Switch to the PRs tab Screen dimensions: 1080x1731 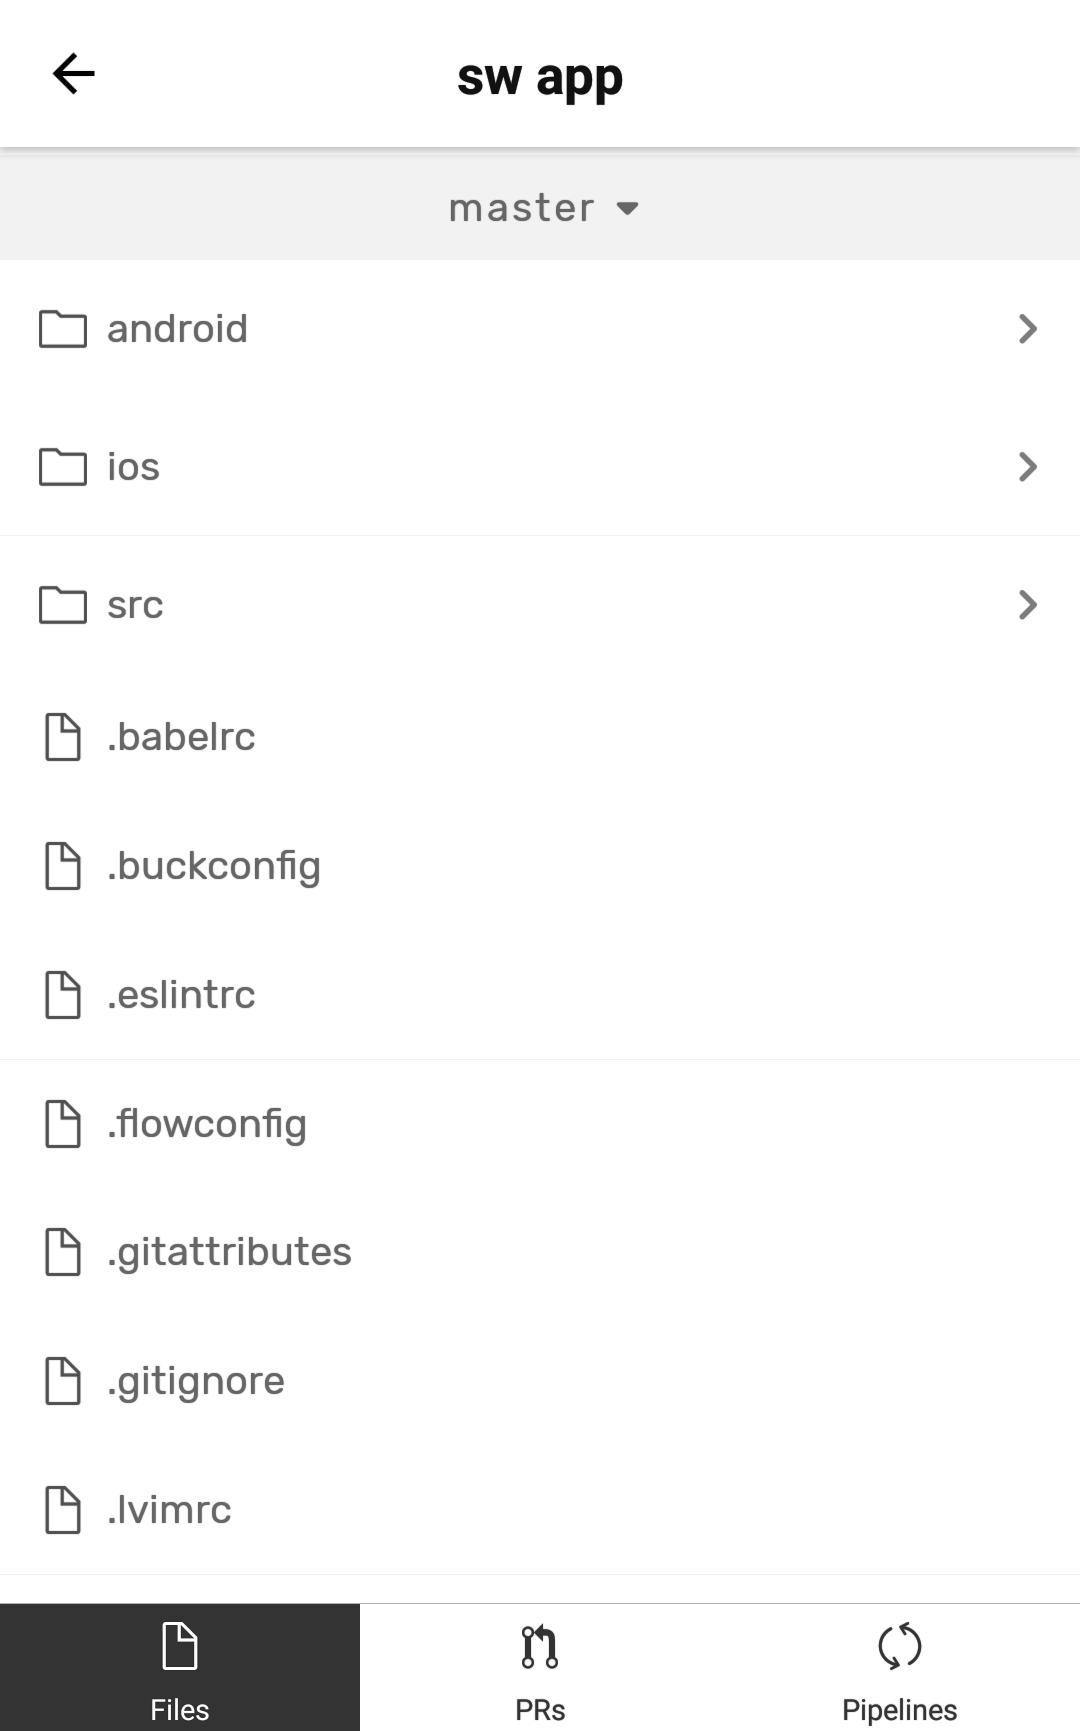[x=540, y=1667]
